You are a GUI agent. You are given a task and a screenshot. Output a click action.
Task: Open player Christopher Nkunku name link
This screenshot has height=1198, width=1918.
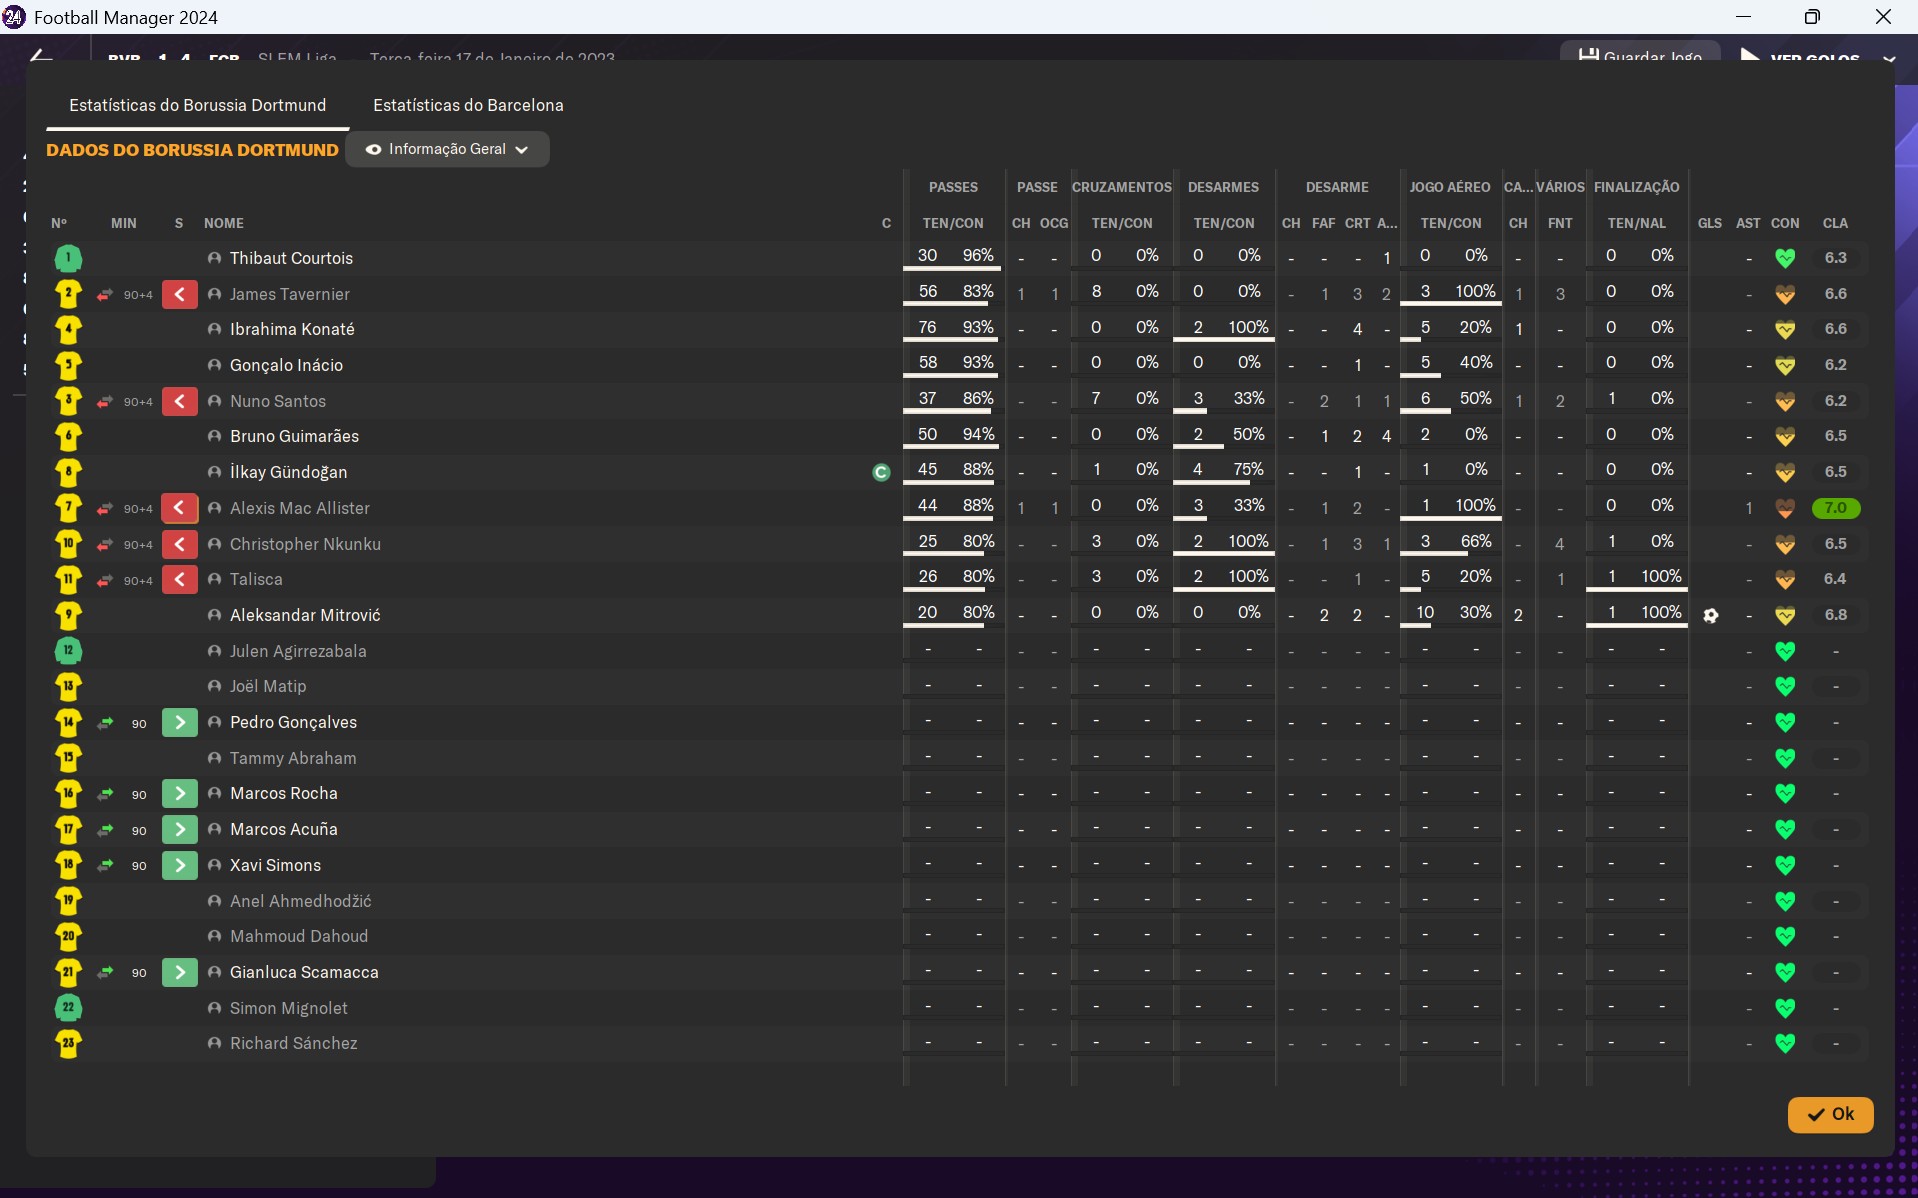[305, 545]
